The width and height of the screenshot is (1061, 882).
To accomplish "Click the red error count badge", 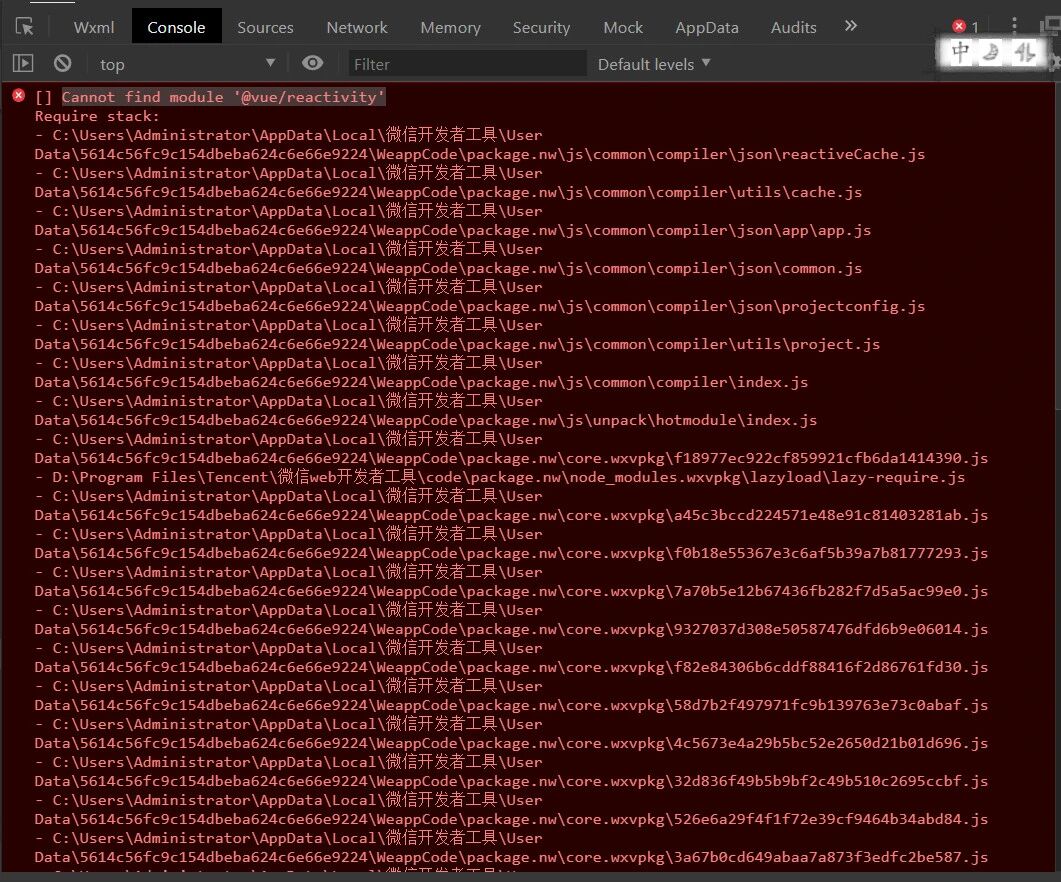I will (966, 26).
